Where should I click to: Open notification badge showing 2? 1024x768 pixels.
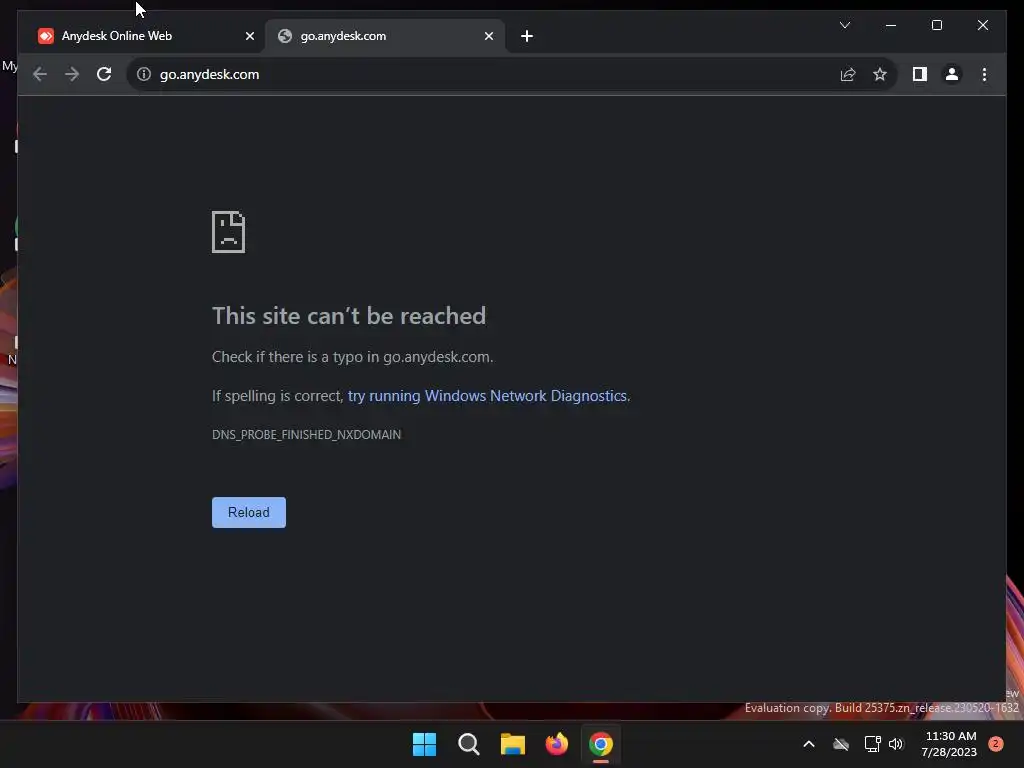tap(995, 744)
